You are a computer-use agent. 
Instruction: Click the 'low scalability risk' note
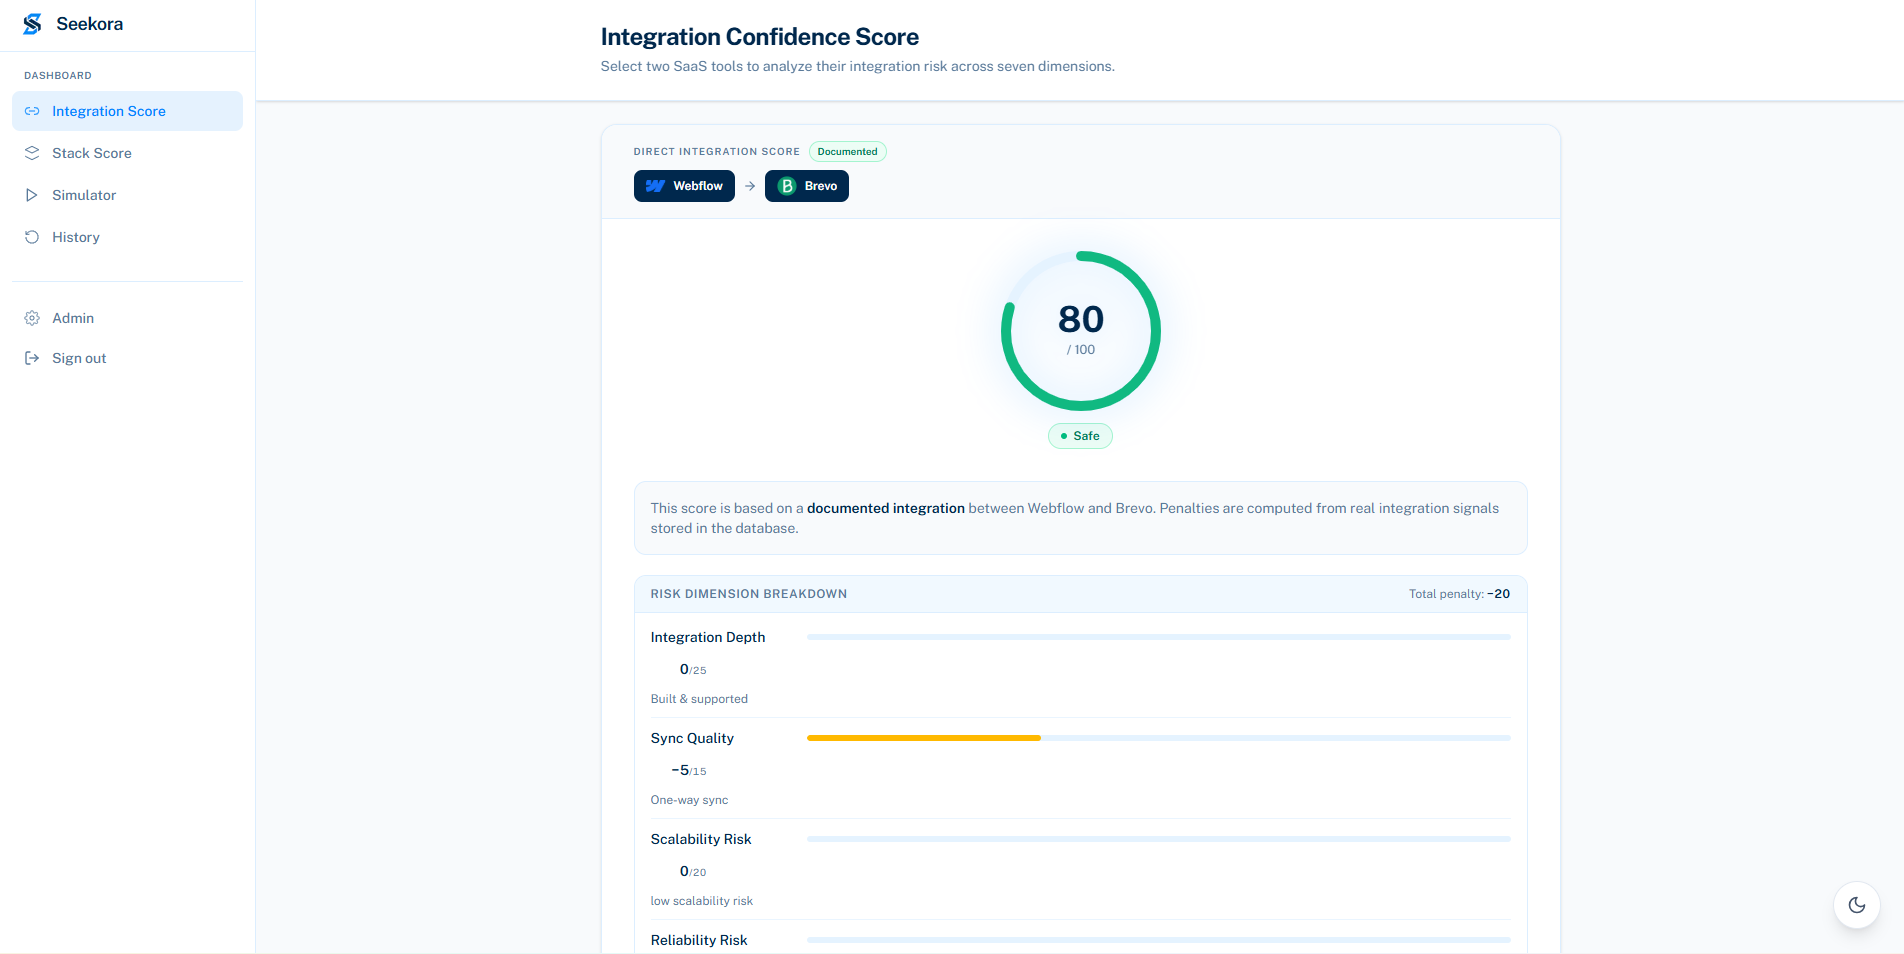click(702, 901)
